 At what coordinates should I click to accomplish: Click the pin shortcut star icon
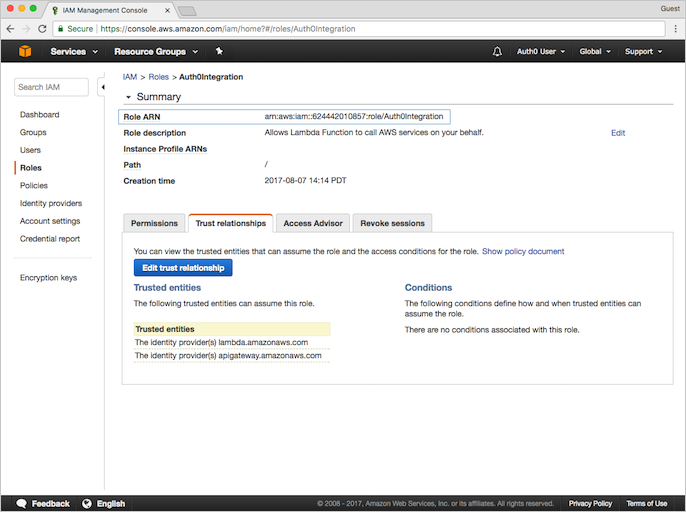219,51
